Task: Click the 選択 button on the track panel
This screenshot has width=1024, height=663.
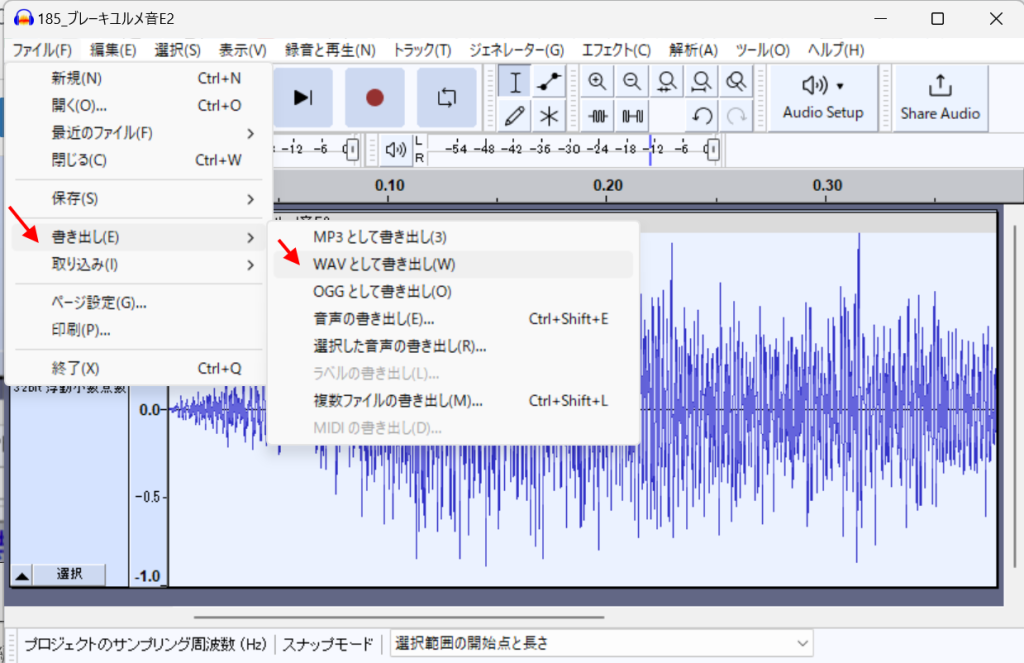Action: click(x=69, y=574)
